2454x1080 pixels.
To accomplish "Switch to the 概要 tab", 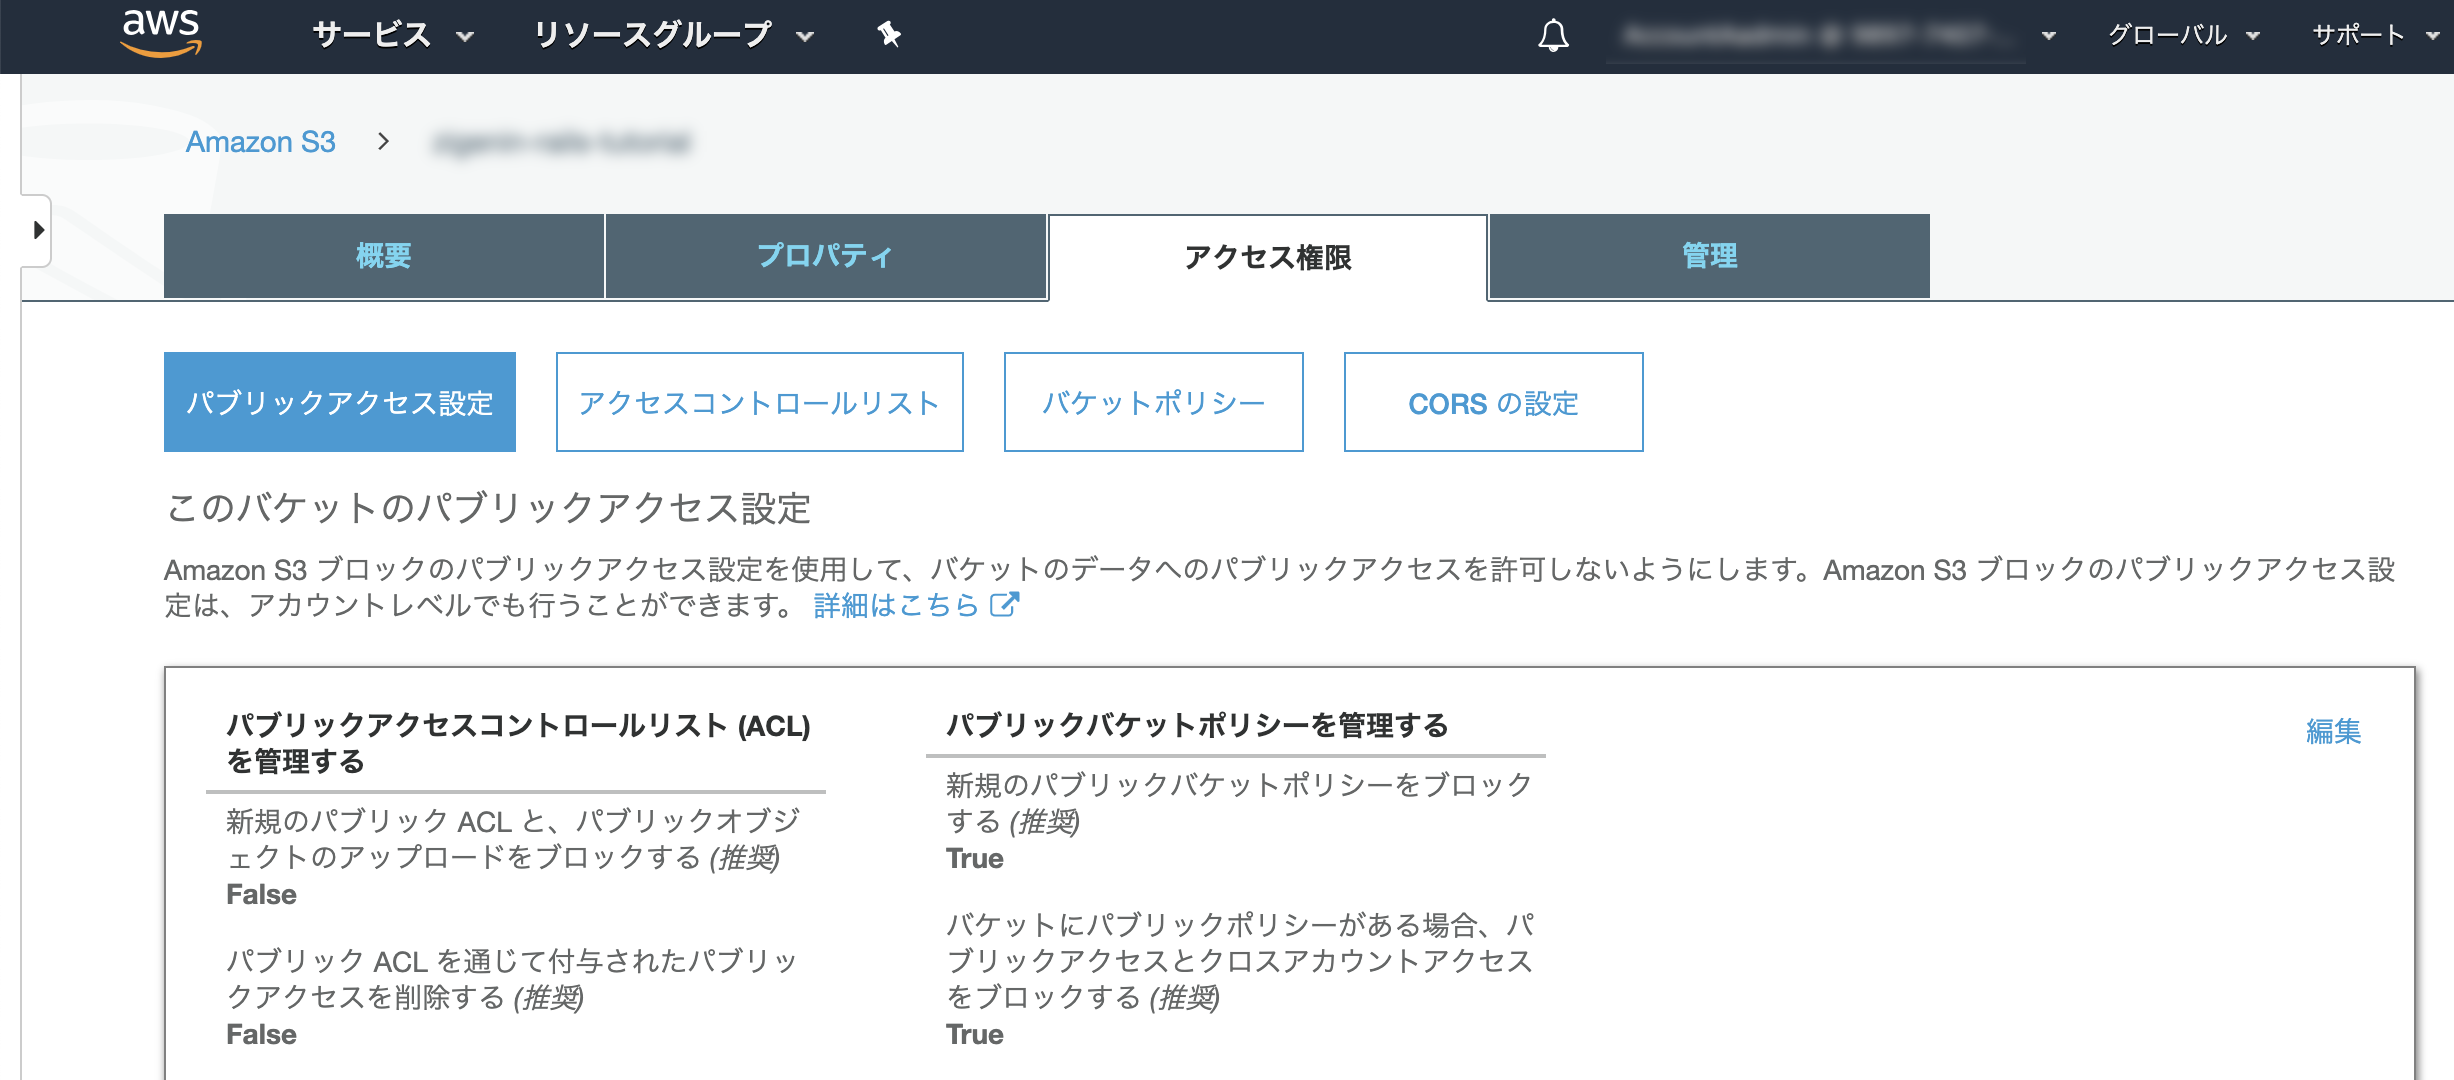I will click(x=383, y=256).
